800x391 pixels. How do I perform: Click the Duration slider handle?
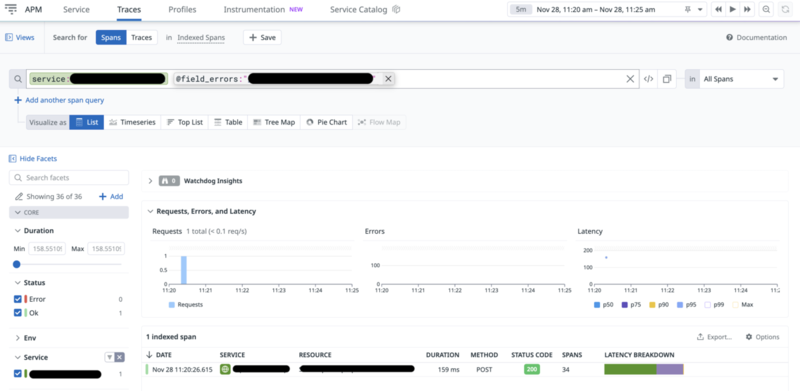(17, 264)
